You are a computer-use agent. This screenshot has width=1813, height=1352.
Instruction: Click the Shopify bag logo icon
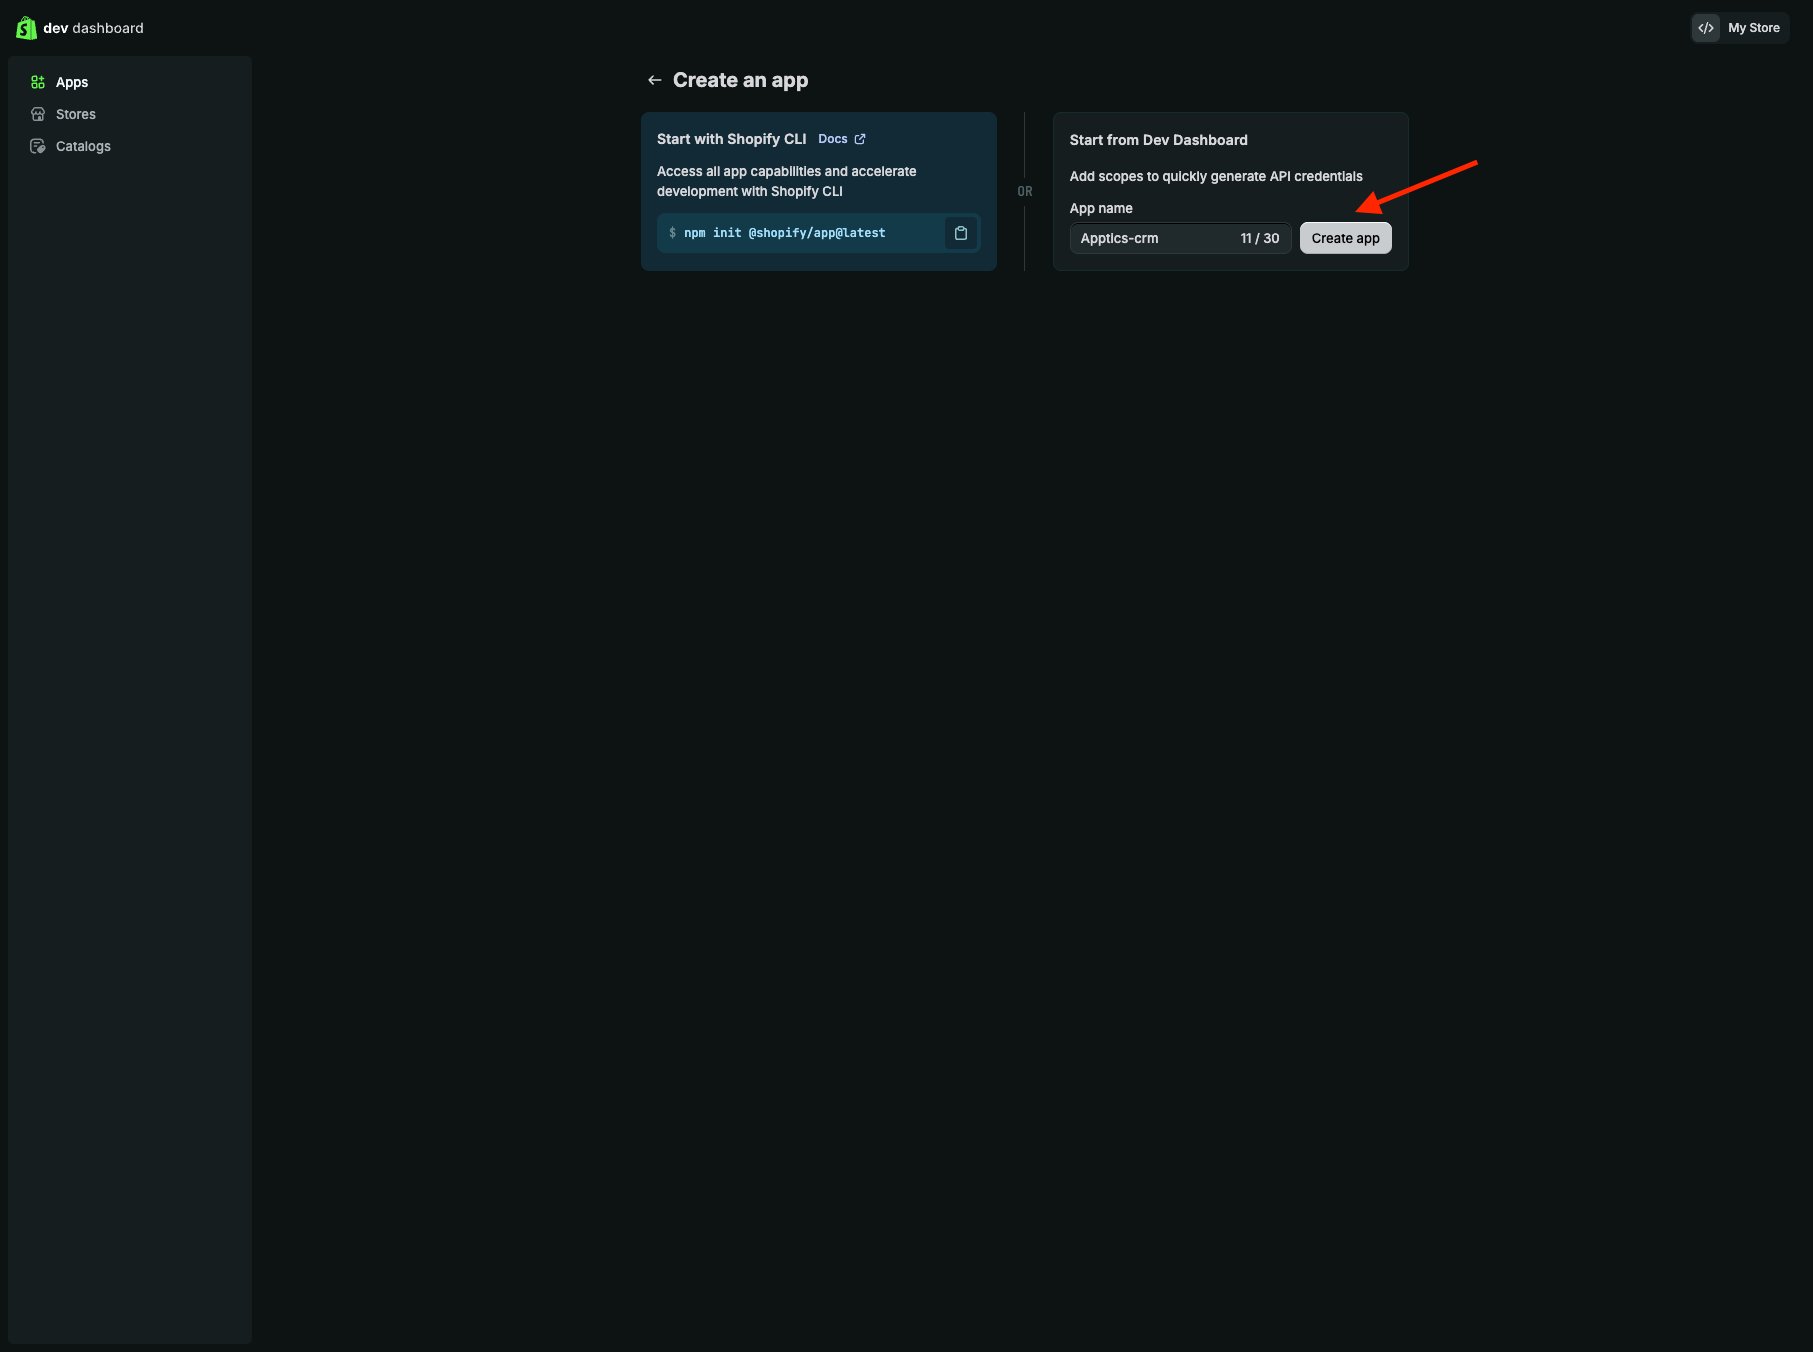point(26,28)
